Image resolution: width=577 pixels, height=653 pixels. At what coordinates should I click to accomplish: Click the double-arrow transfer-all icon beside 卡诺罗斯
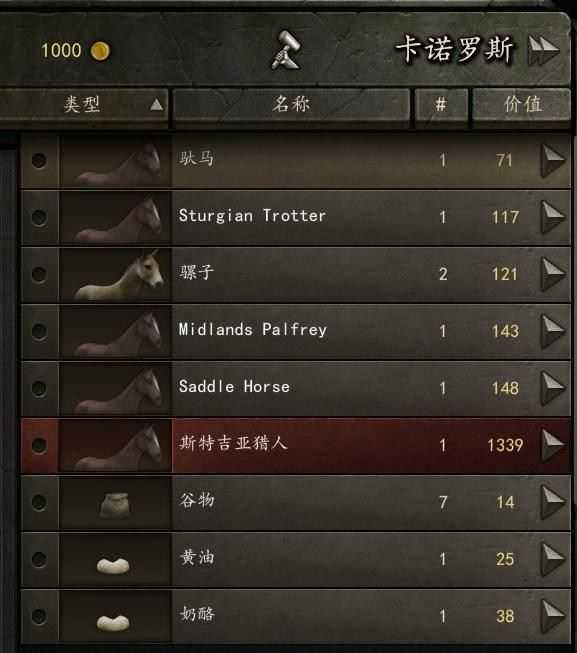coord(543,50)
